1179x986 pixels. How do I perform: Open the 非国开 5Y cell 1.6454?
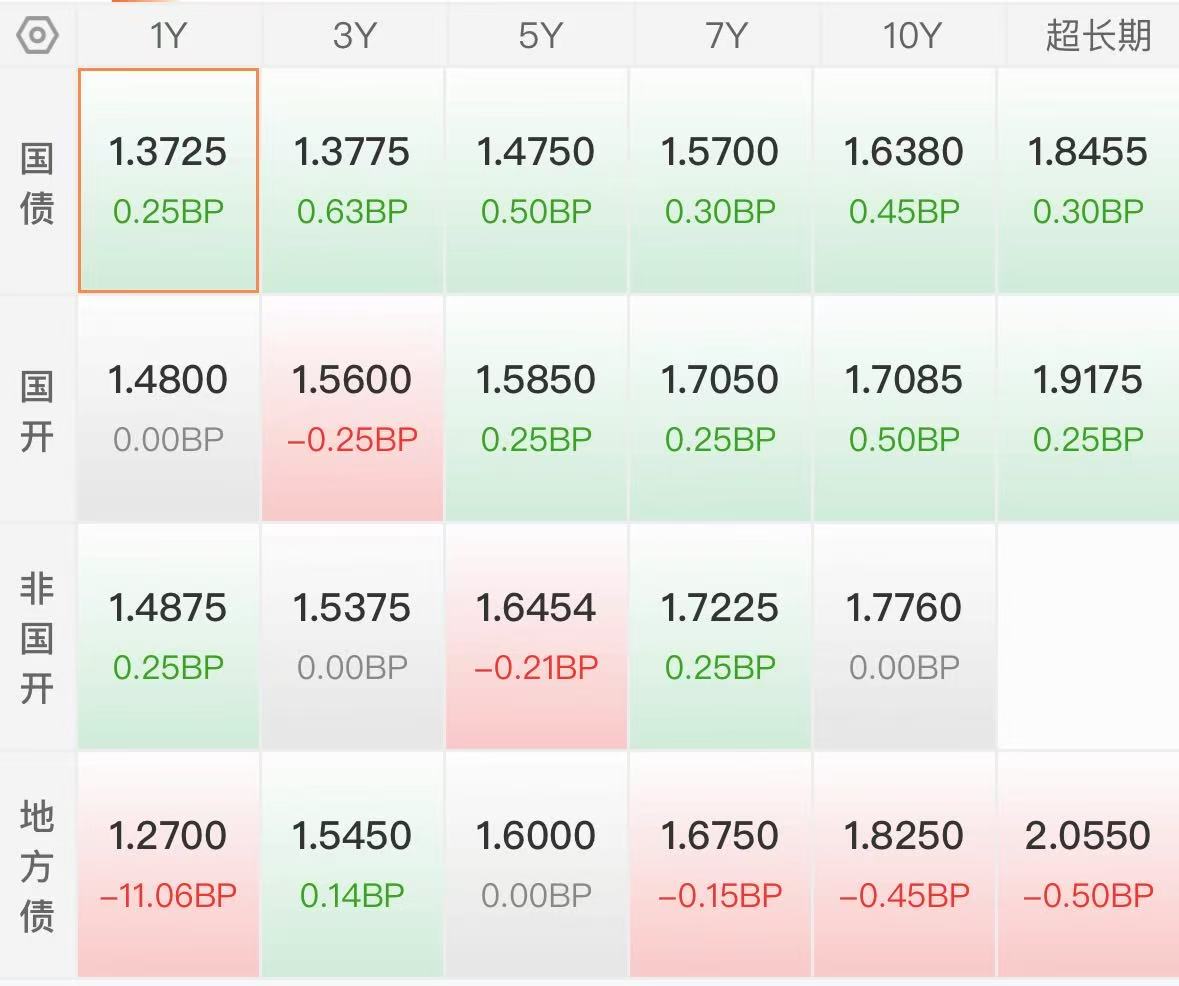point(536,636)
